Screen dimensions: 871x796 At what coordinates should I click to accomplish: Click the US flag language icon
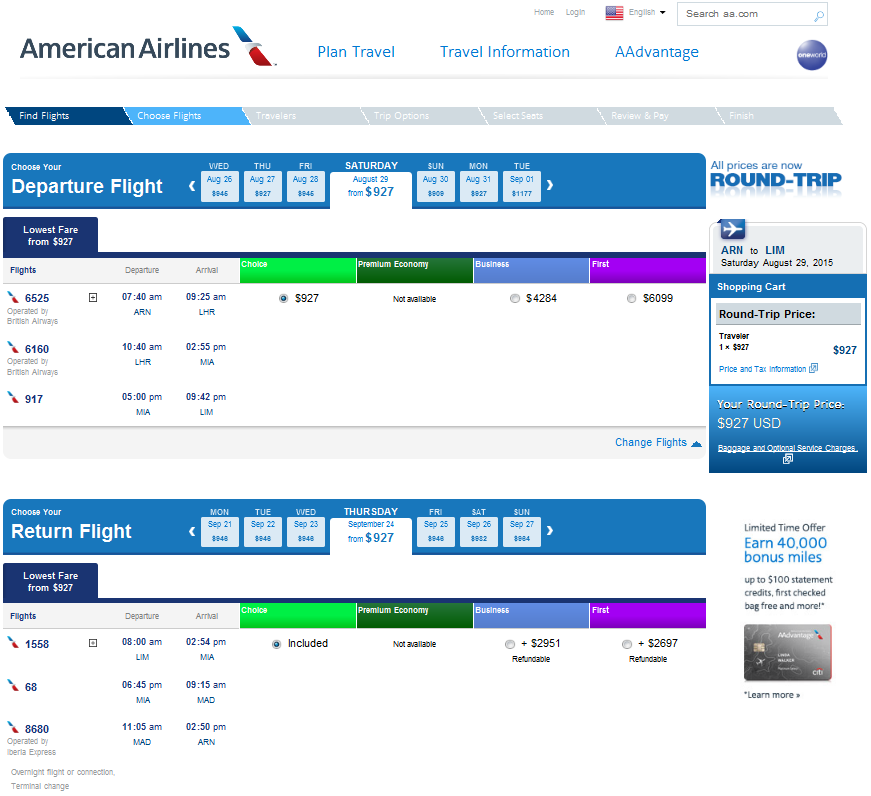pyautogui.click(x=614, y=13)
